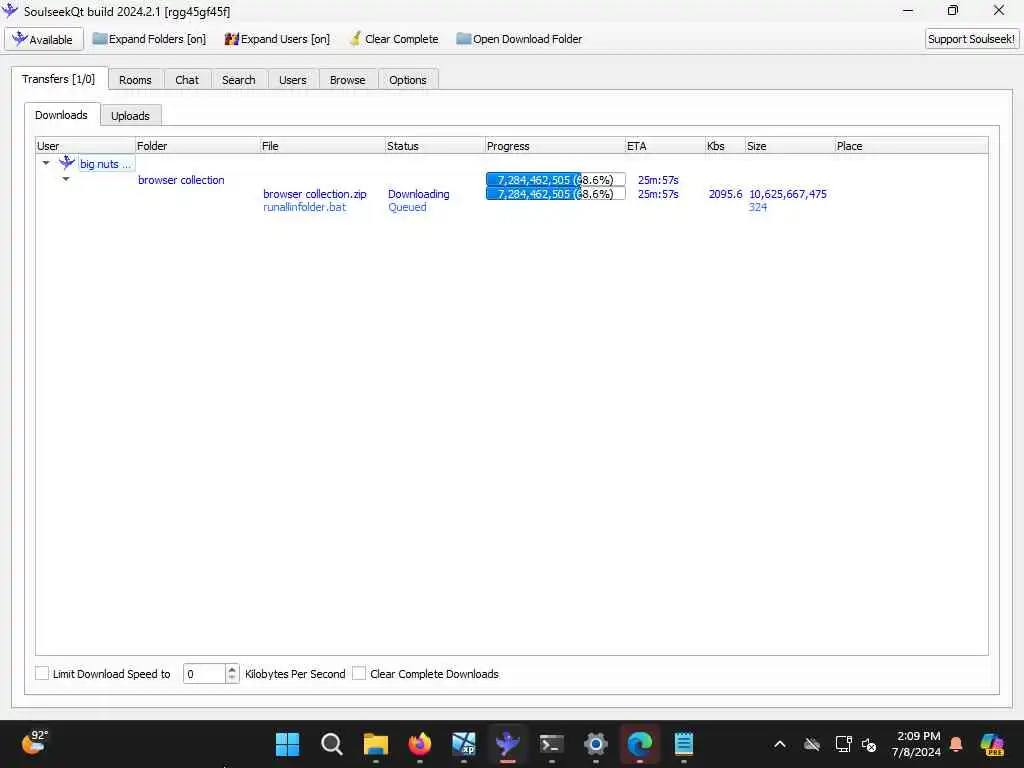
Task: Open the Options tab
Action: 408,80
